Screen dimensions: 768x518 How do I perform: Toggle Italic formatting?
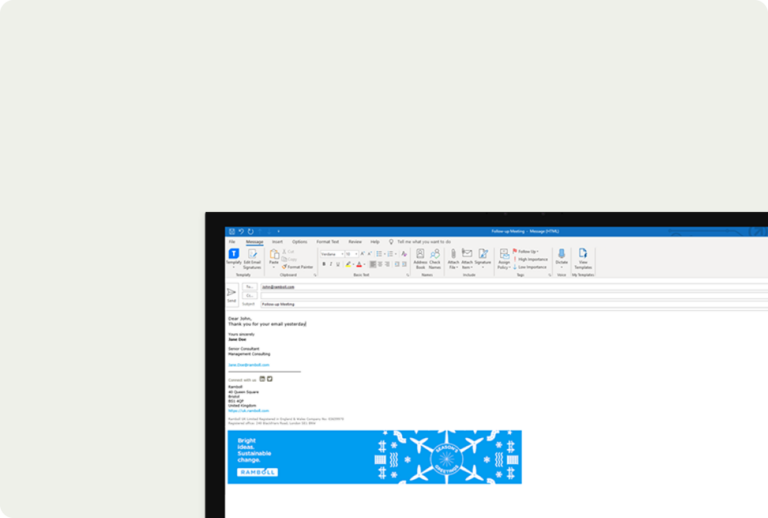point(331,264)
